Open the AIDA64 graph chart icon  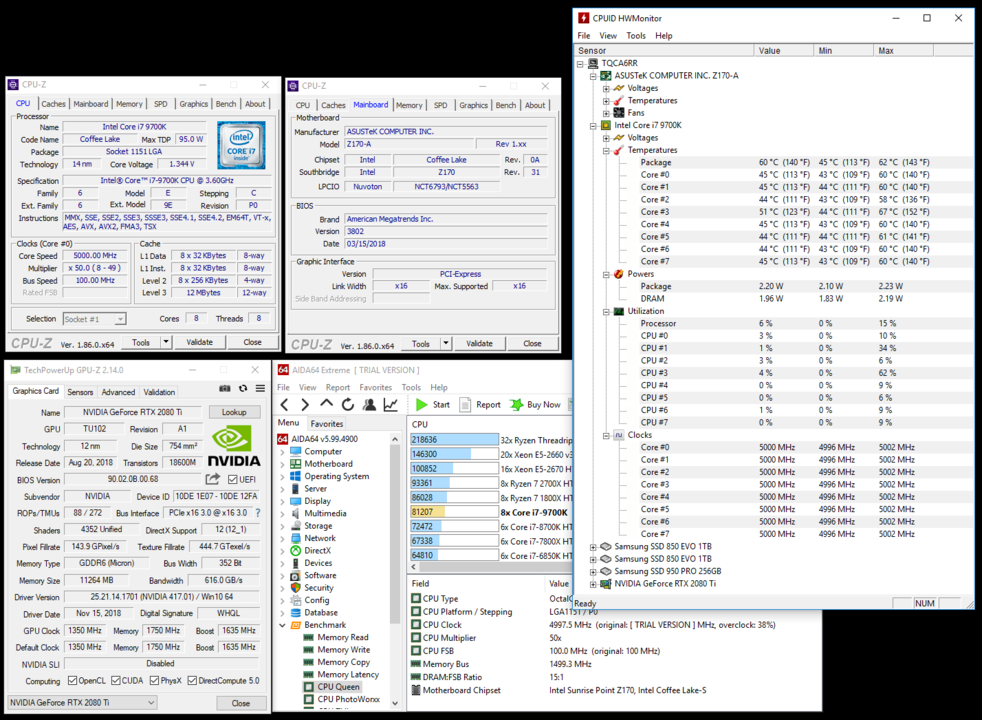[x=391, y=404]
